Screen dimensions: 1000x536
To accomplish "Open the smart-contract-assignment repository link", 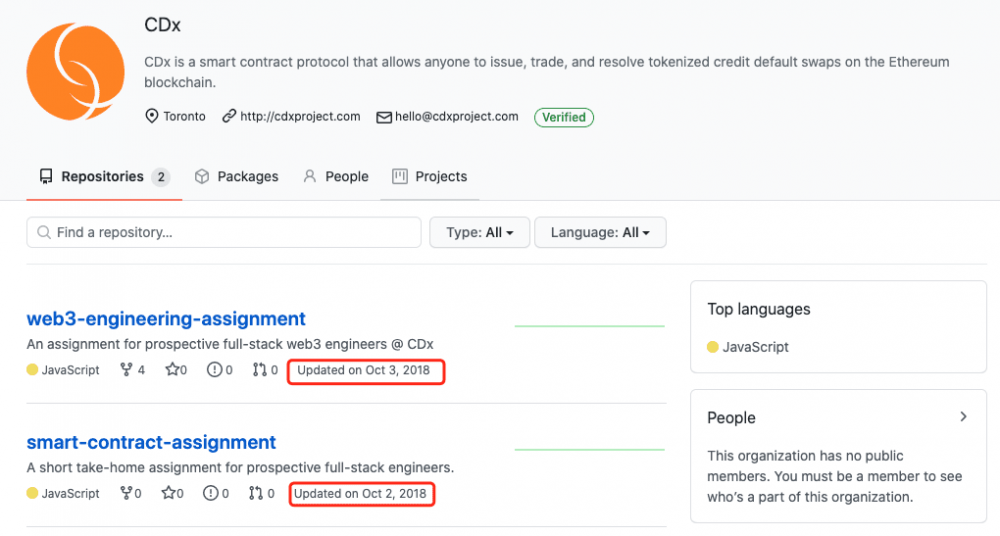I will (x=151, y=442).
